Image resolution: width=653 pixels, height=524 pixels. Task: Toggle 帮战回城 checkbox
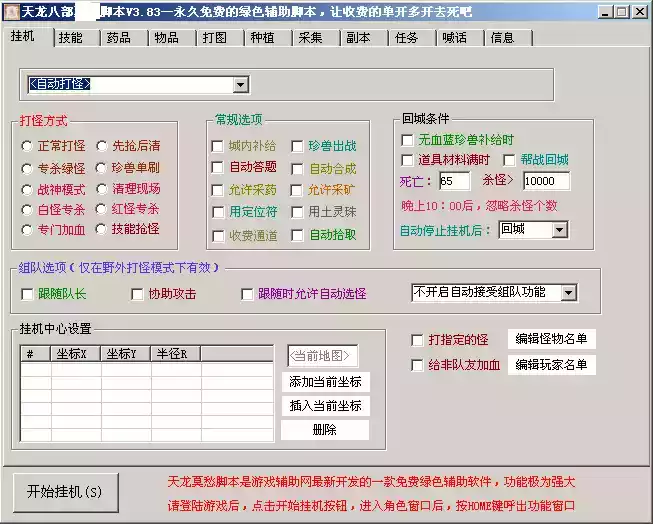point(509,160)
